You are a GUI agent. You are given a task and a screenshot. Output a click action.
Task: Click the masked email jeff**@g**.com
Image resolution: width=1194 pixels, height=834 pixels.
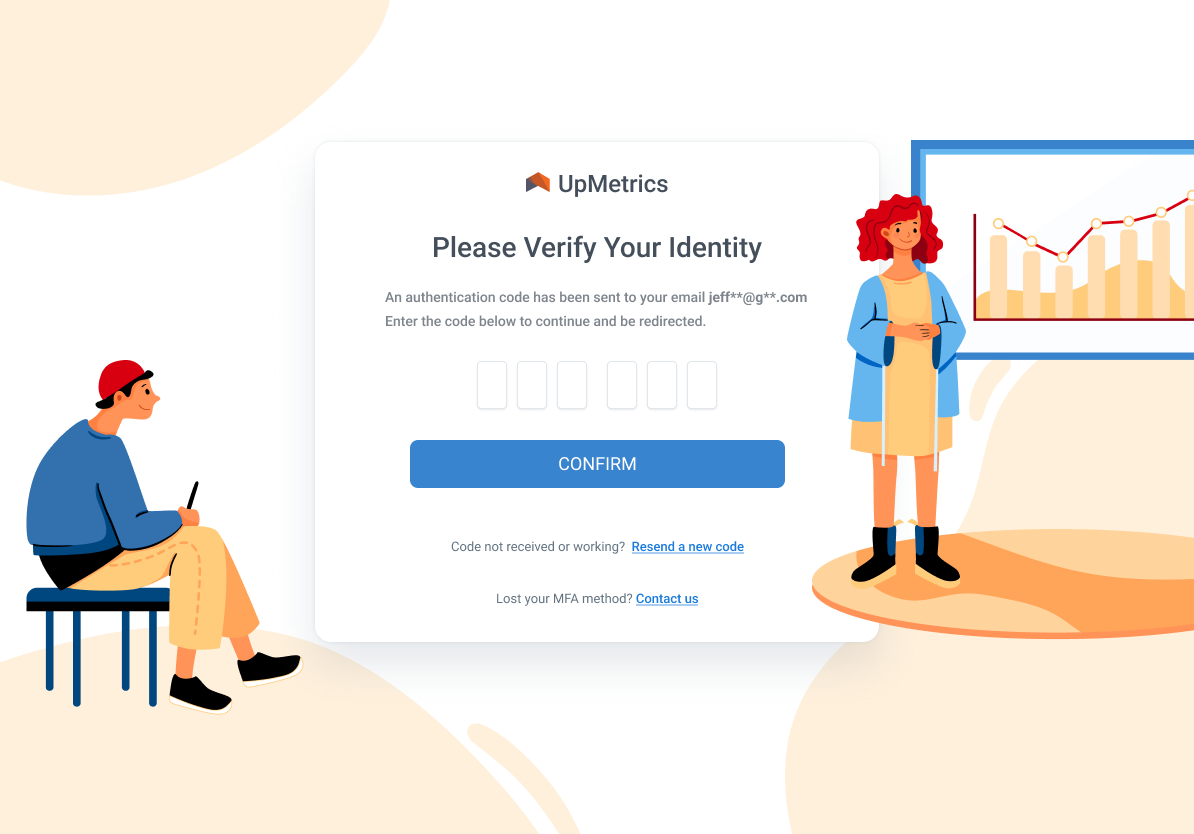pos(758,297)
